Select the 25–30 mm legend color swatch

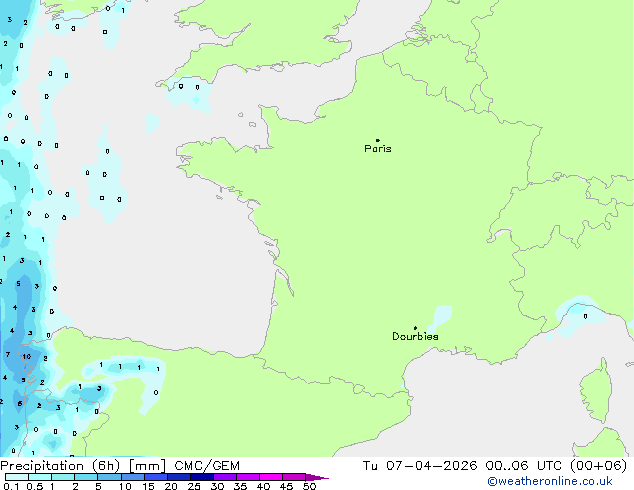coord(201,477)
